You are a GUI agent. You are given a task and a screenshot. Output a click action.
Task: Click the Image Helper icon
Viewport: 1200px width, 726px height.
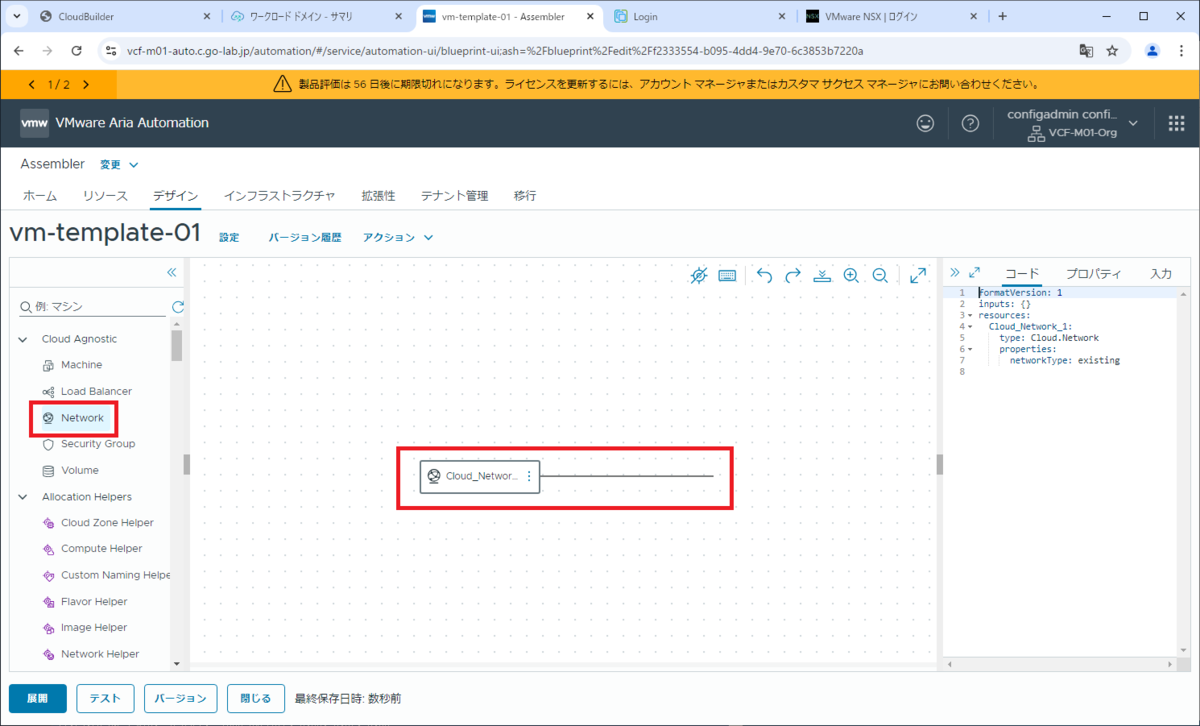click(x=48, y=628)
